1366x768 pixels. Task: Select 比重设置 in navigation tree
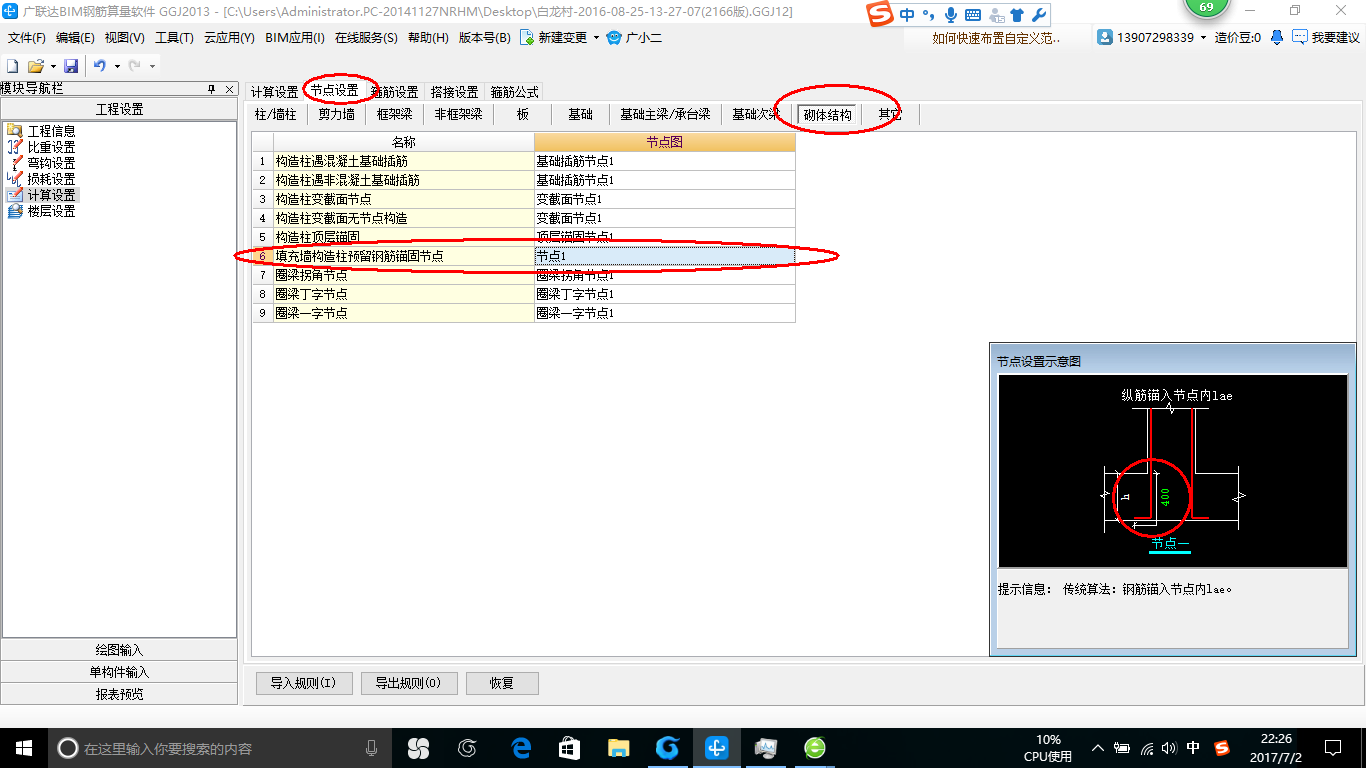51,147
